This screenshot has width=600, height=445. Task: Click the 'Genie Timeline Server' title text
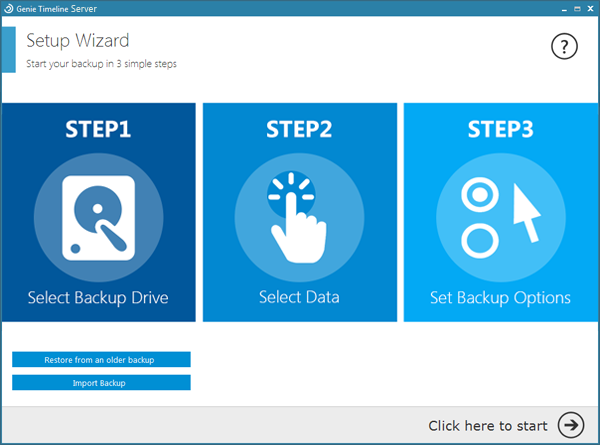[57, 9]
